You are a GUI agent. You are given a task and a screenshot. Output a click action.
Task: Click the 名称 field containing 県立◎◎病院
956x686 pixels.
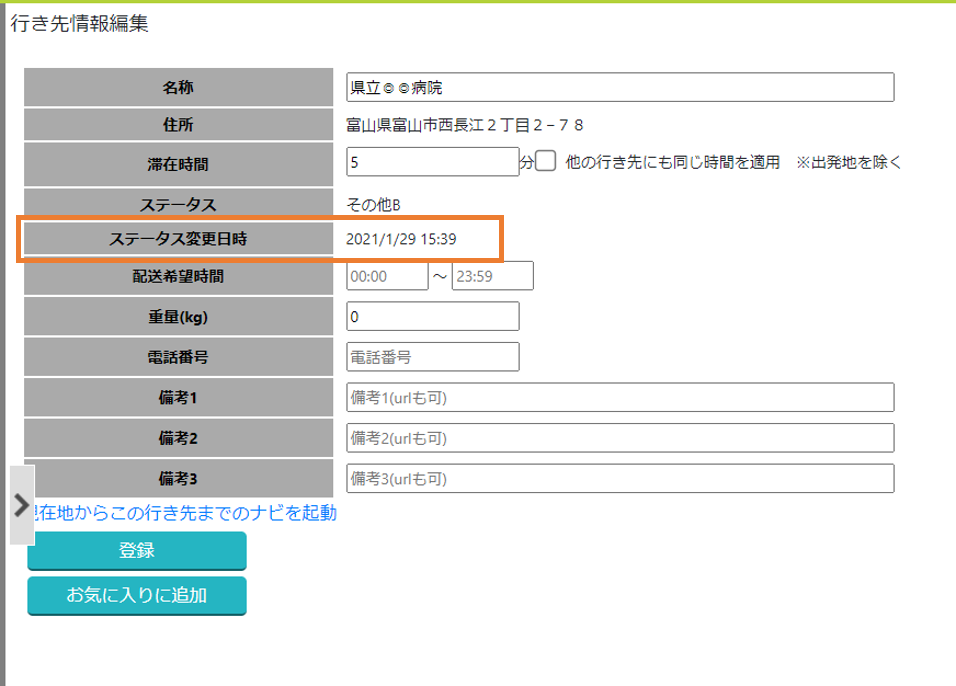tap(619, 87)
